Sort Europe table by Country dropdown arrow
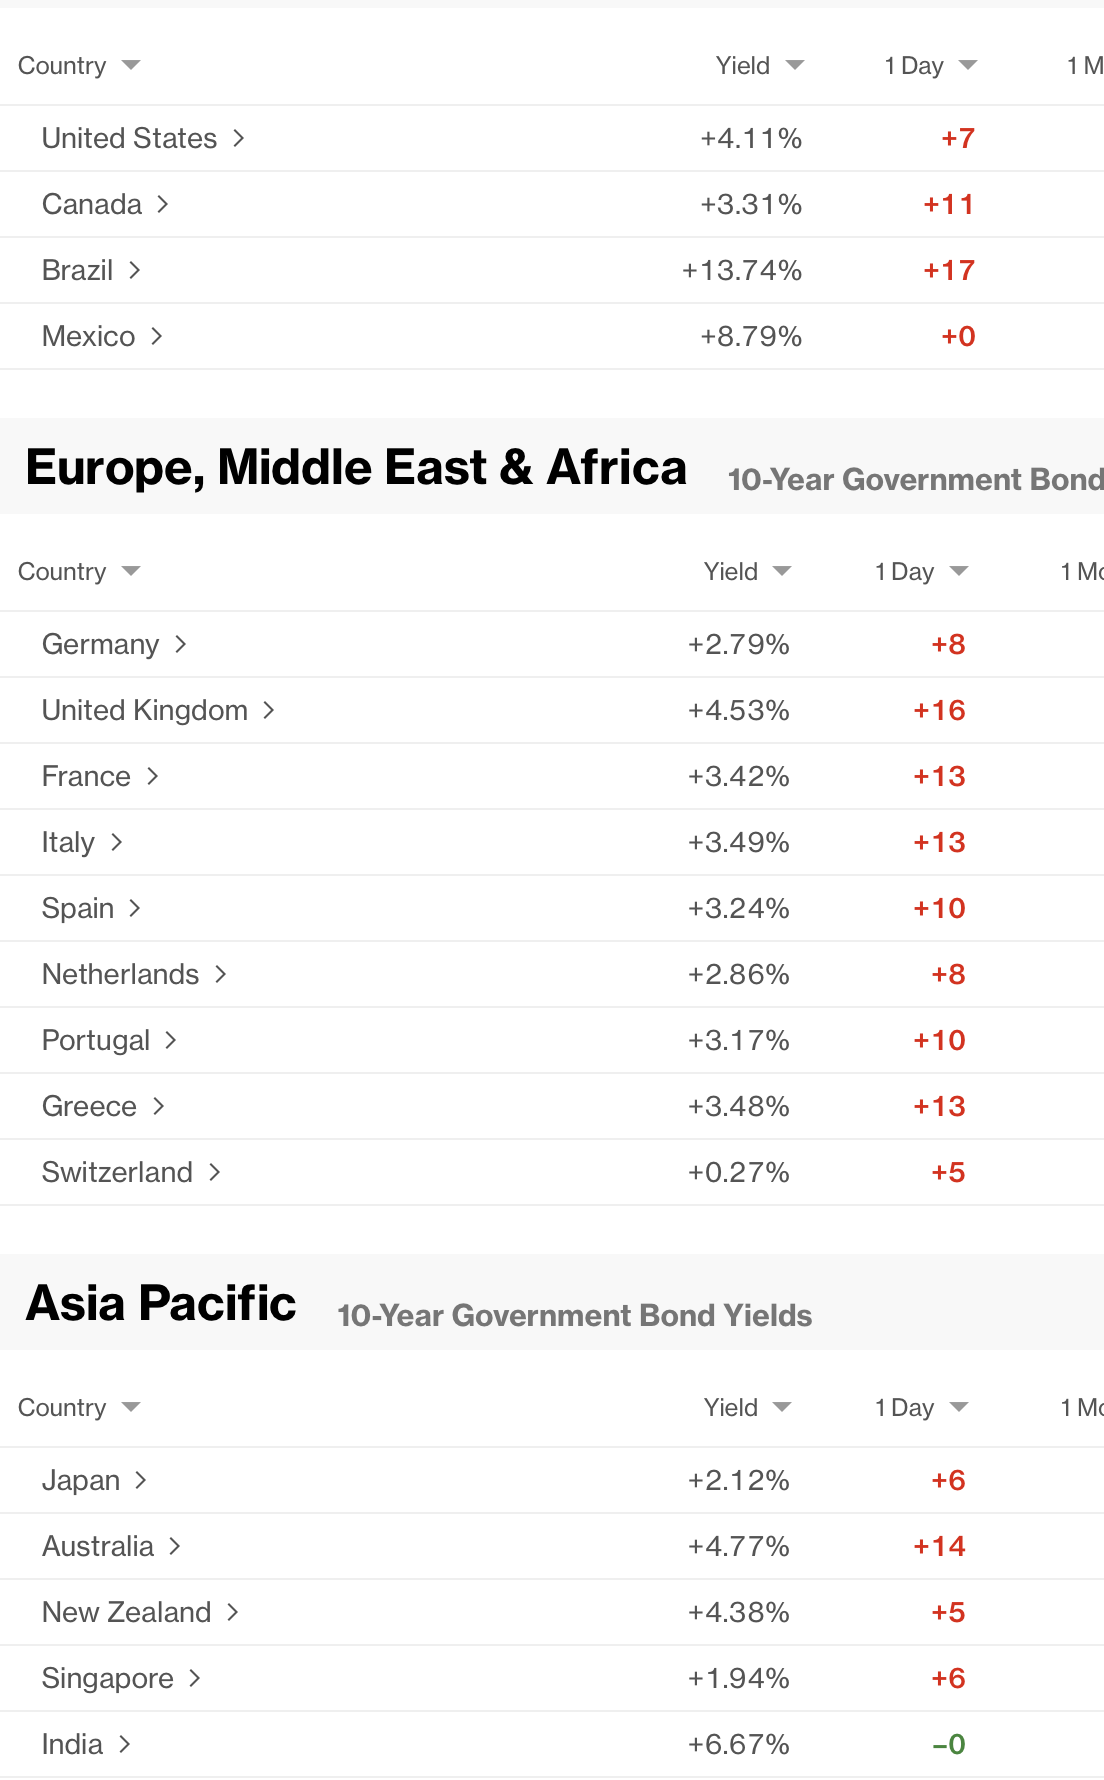The image size is (1104, 1780). coord(131,572)
